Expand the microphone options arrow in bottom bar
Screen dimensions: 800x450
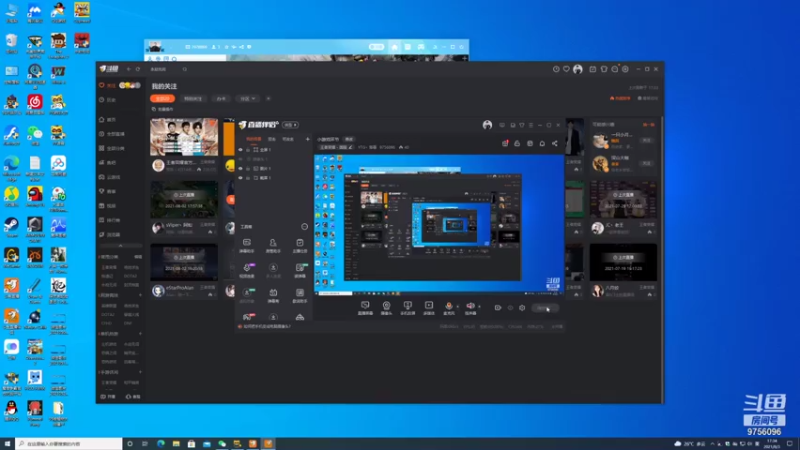point(457,307)
